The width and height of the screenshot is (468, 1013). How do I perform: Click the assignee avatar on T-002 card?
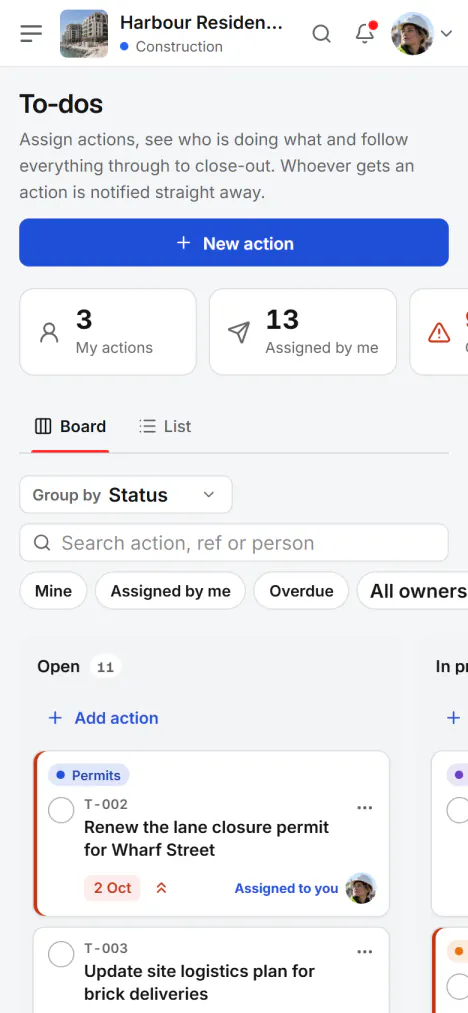tap(361, 888)
